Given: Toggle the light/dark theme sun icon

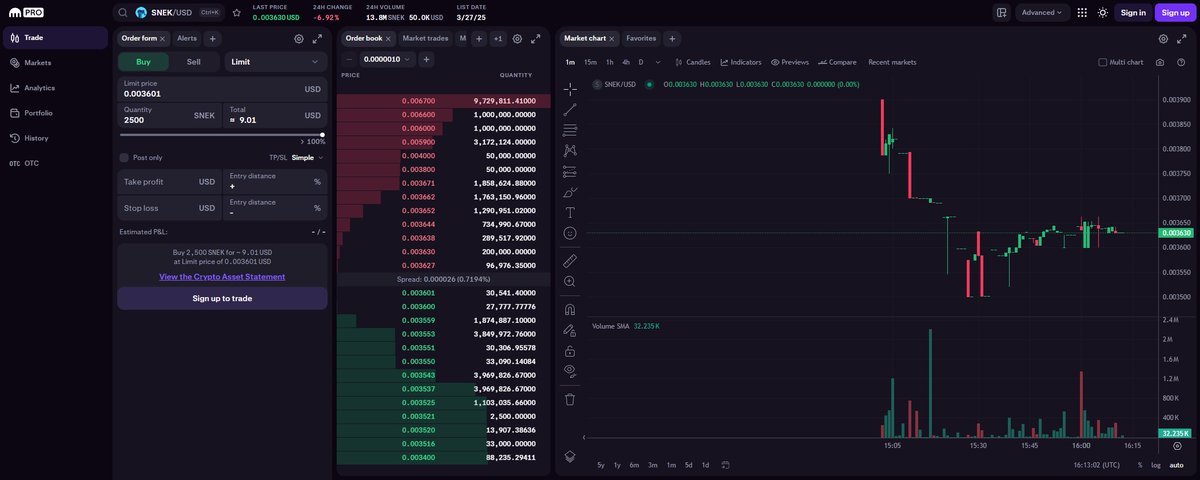Looking at the screenshot, I should point(1102,13).
